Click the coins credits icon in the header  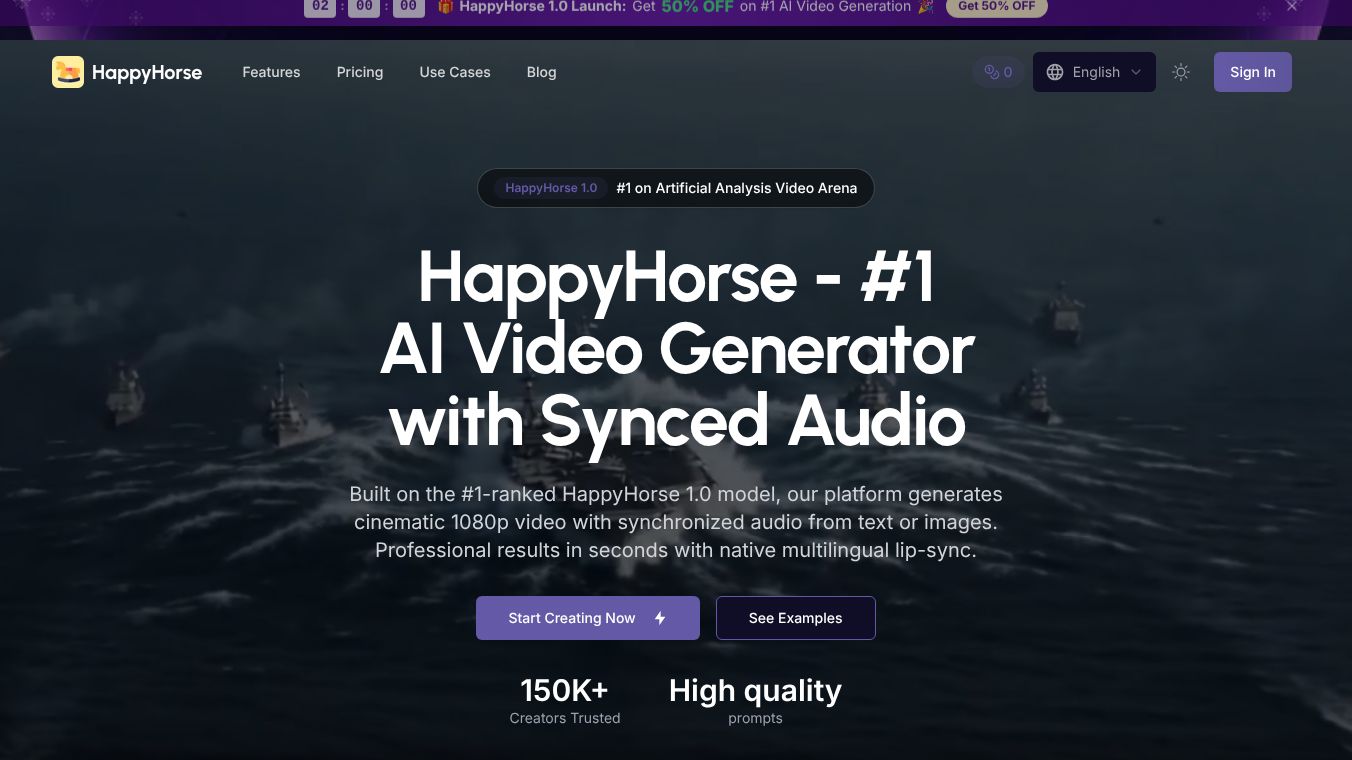tap(992, 72)
